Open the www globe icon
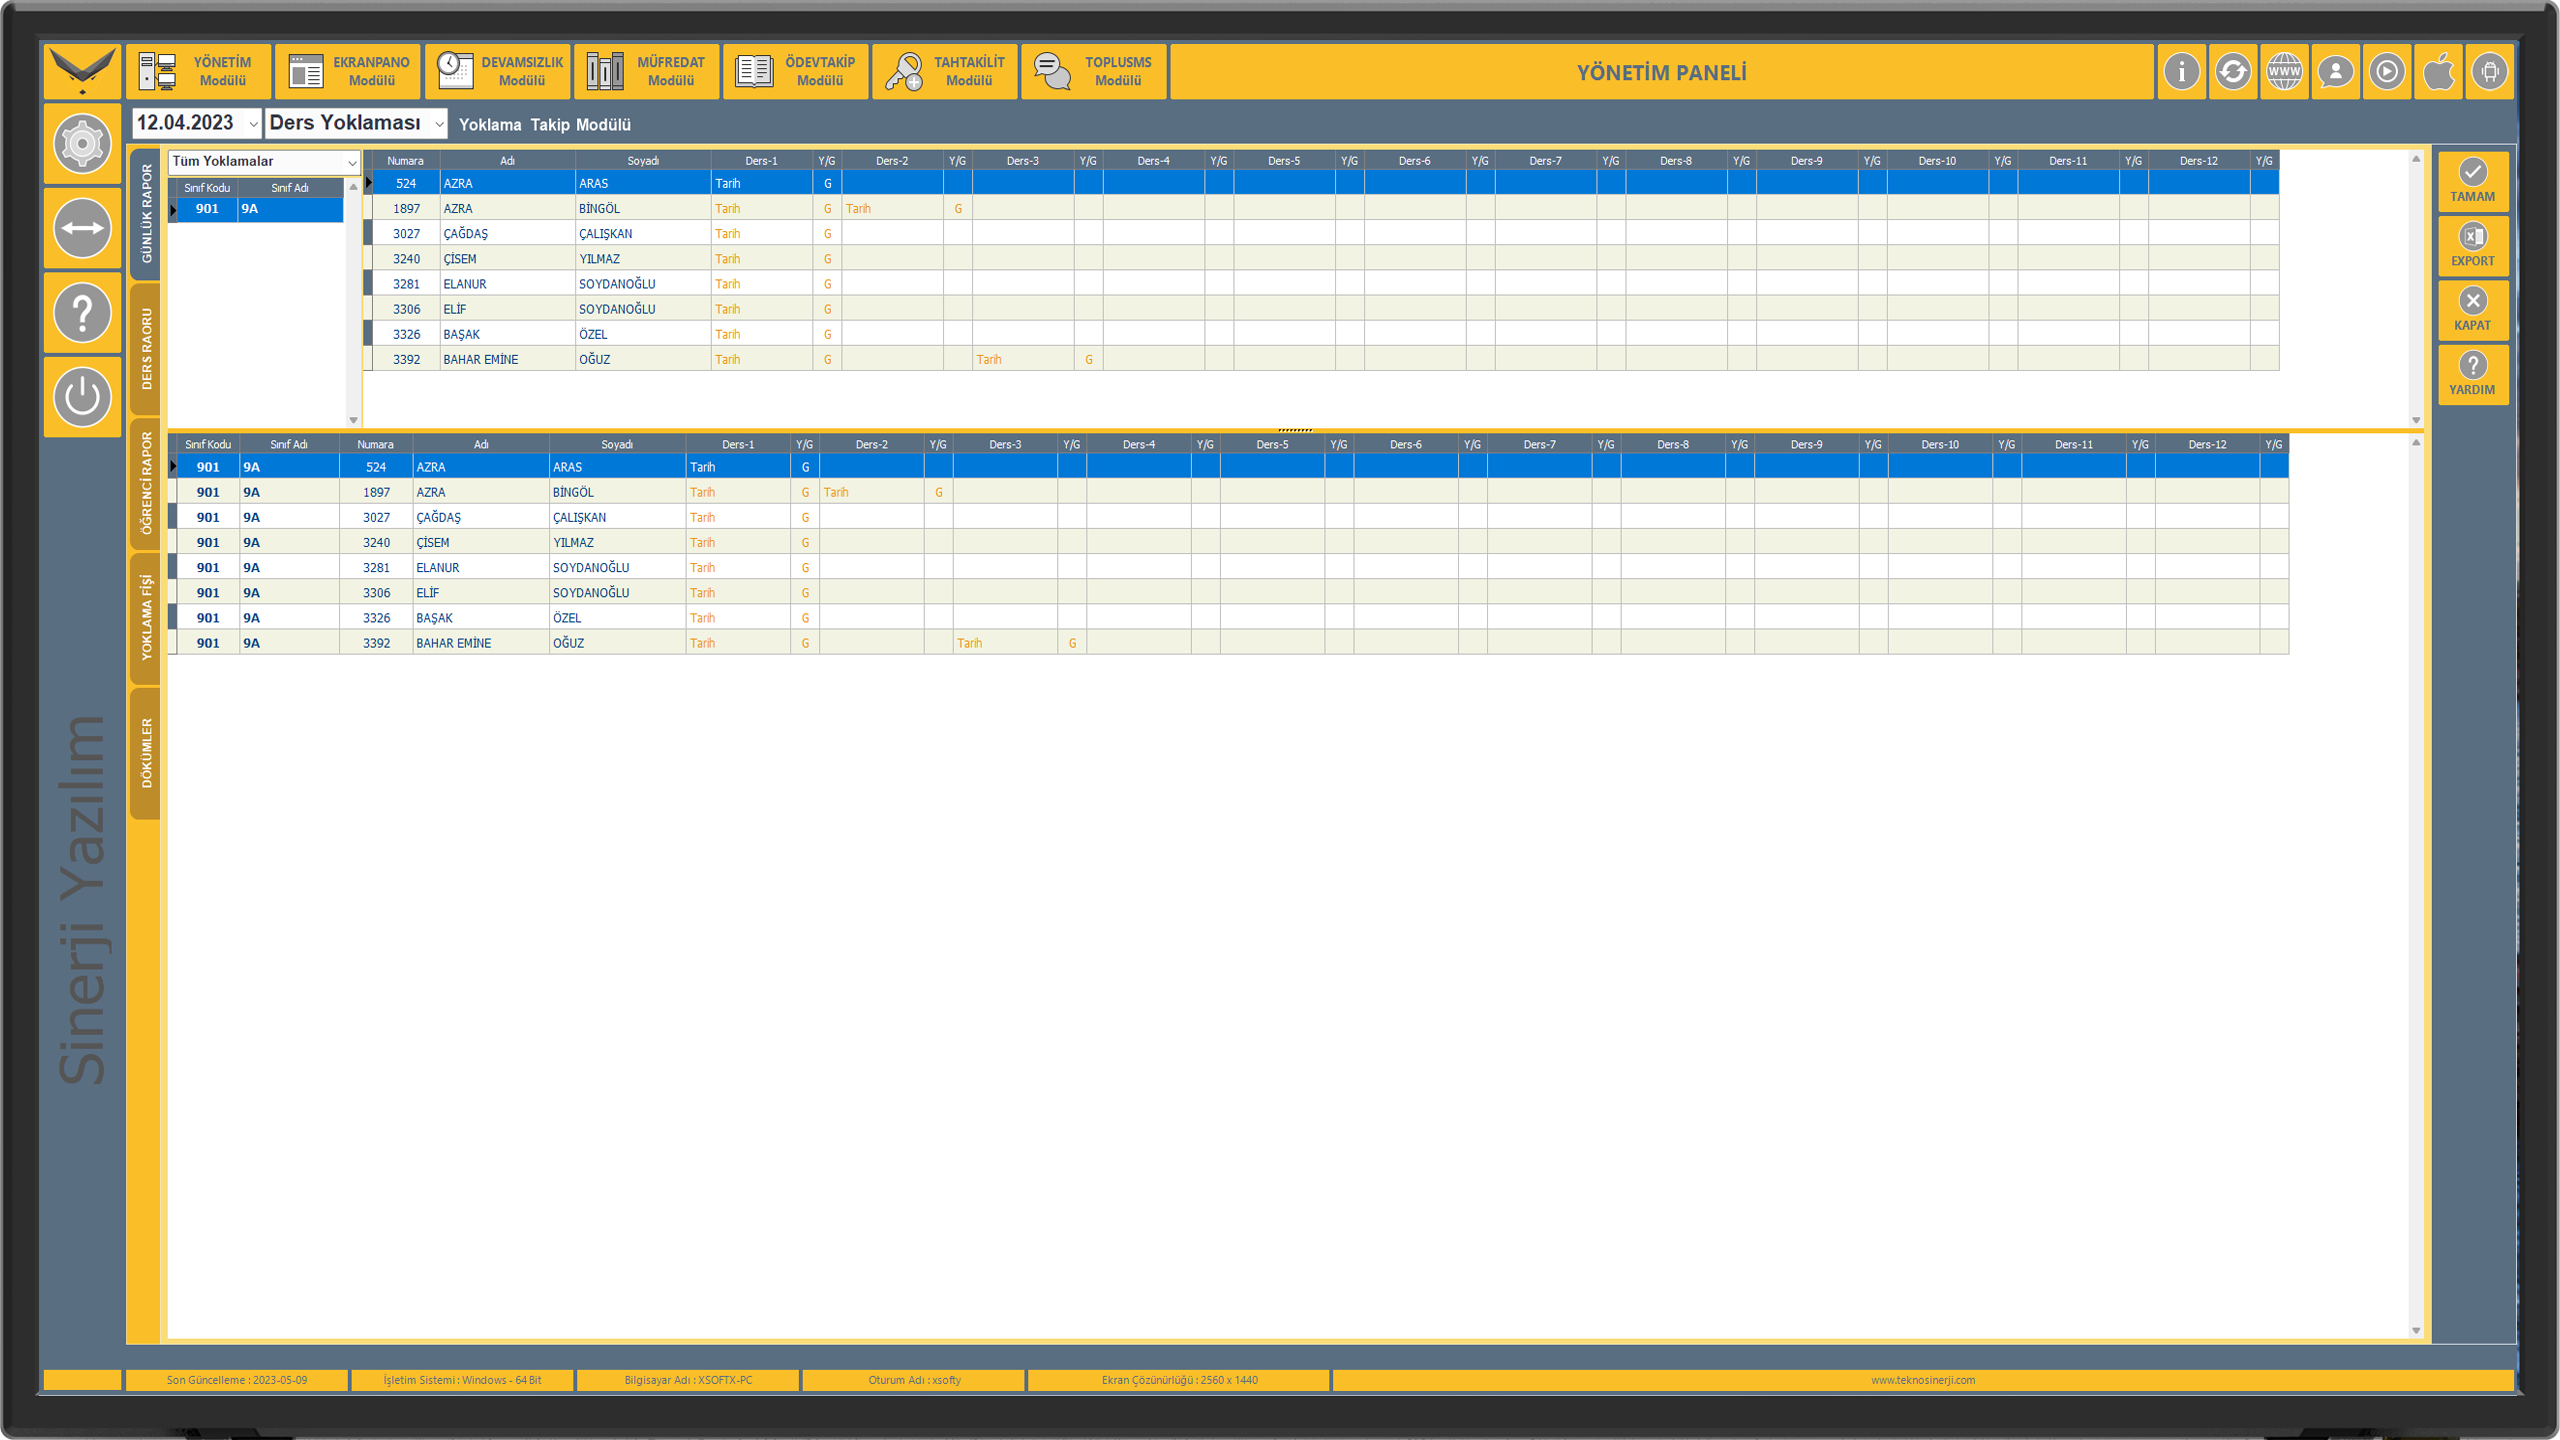 [2284, 72]
